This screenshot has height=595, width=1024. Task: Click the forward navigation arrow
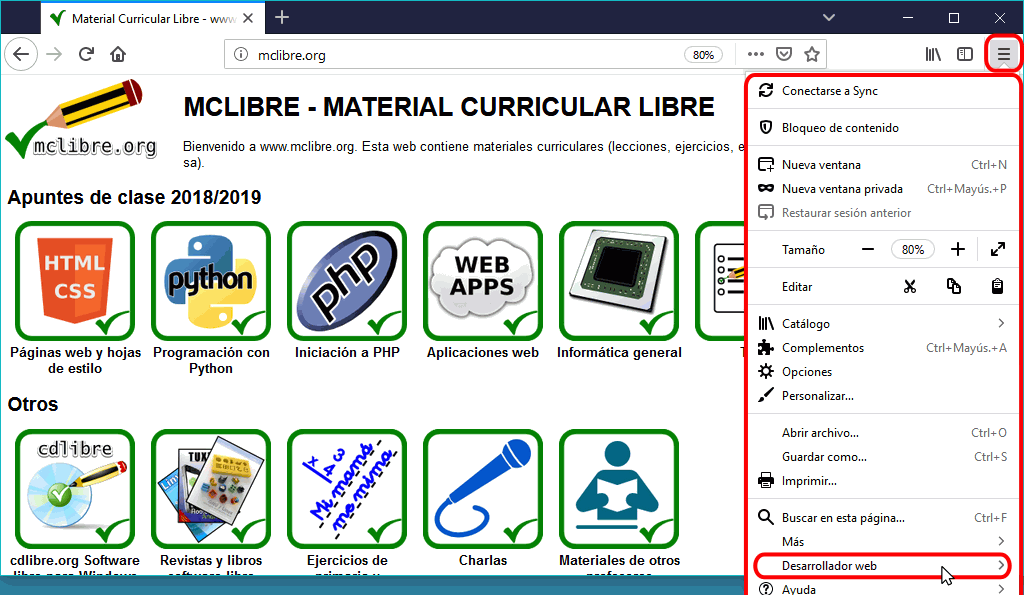[54, 54]
